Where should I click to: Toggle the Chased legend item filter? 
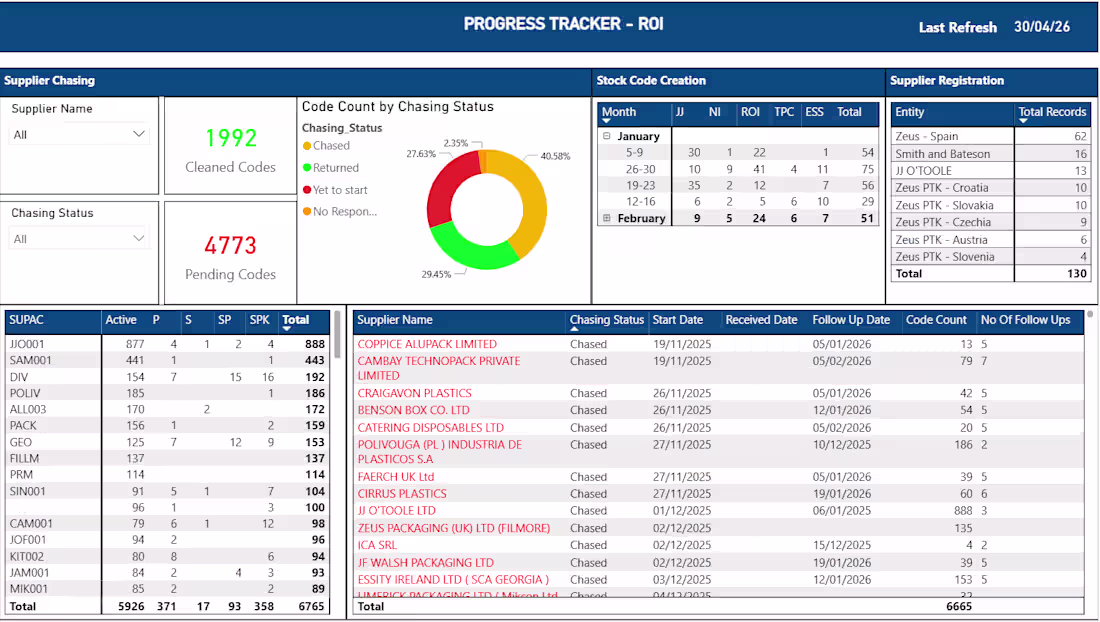point(331,145)
